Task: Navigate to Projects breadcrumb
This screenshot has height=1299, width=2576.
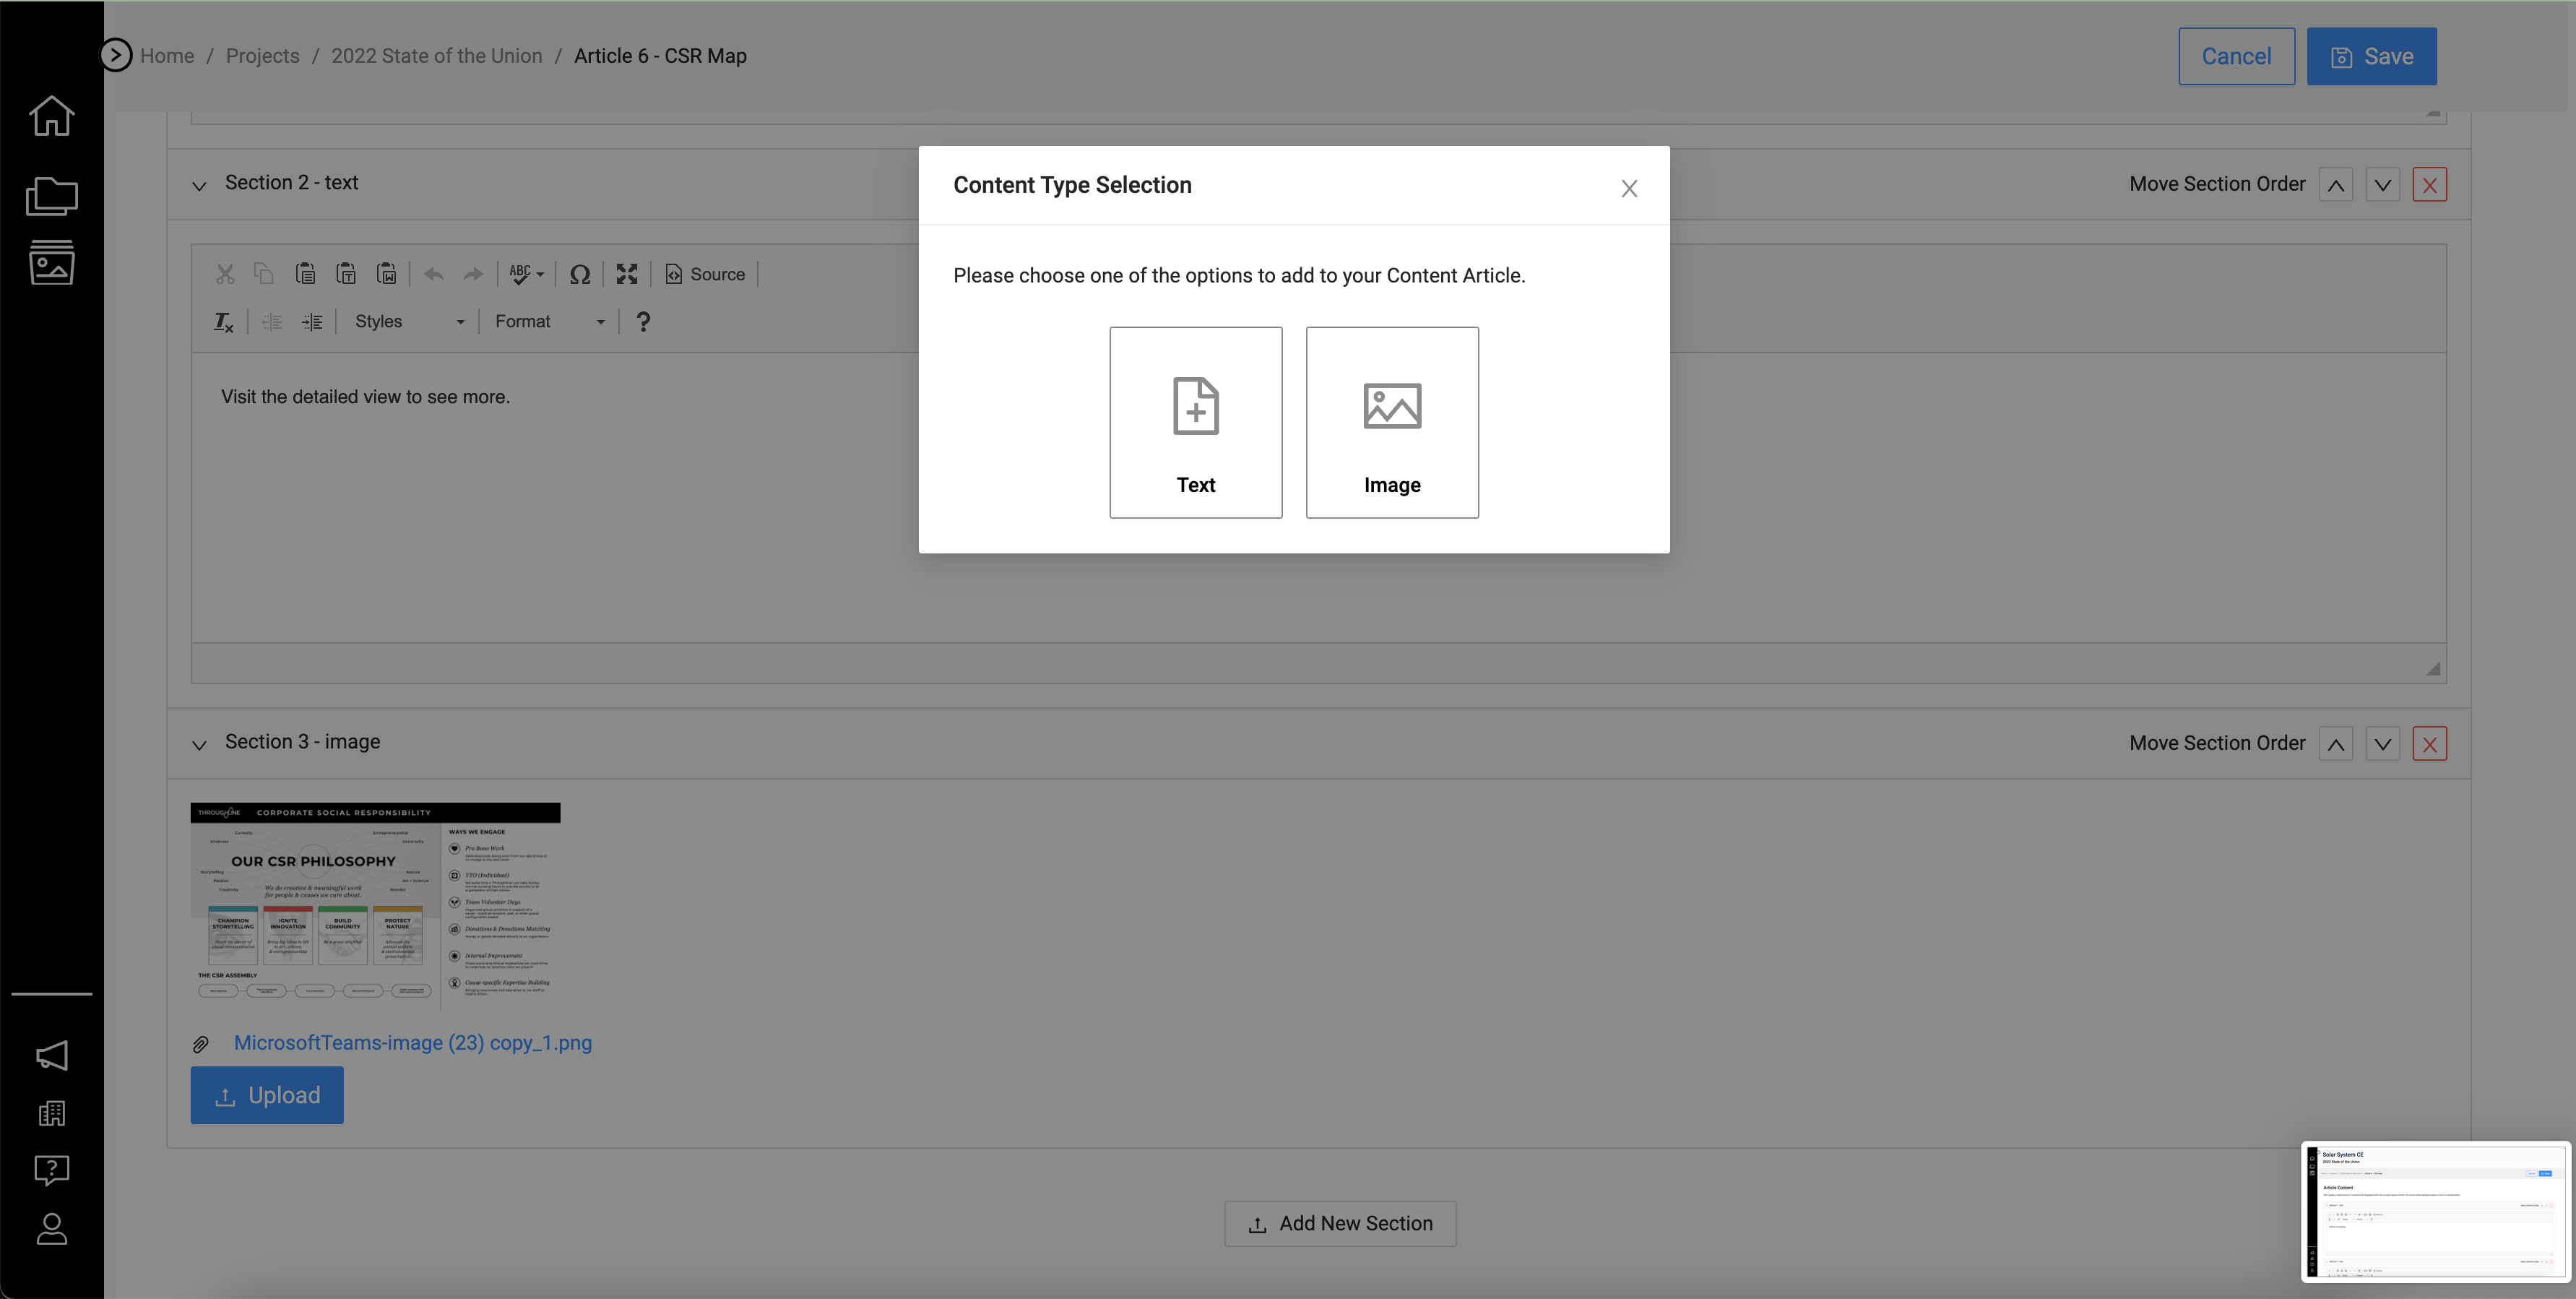Action: pos(262,56)
